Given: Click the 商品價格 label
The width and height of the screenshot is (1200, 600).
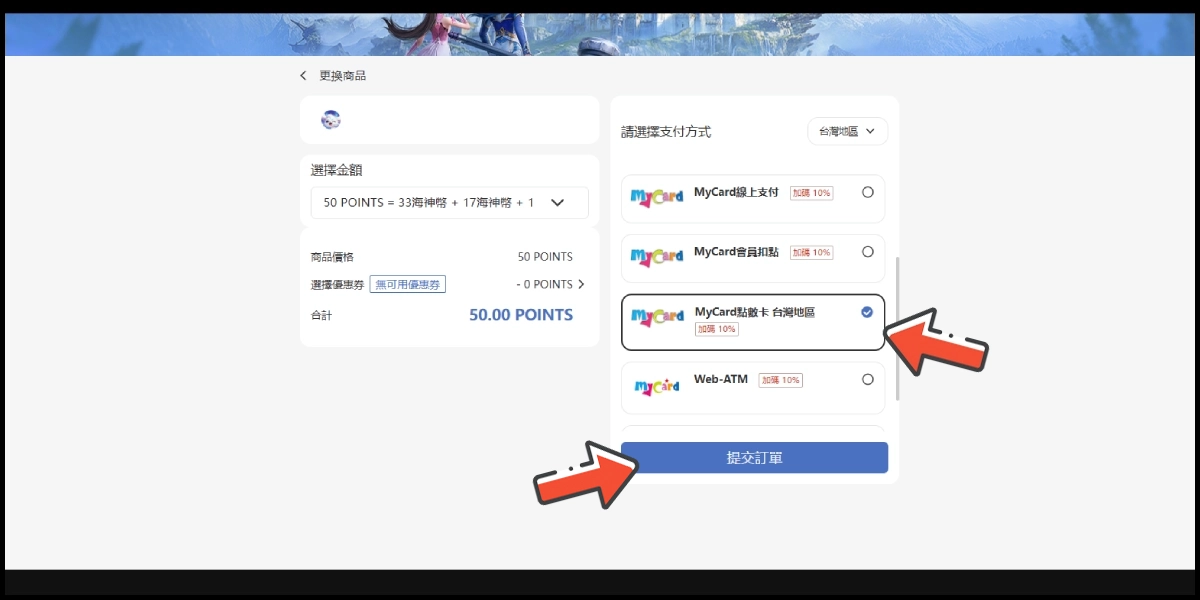Looking at the screenshot, I should coord(332,257).
